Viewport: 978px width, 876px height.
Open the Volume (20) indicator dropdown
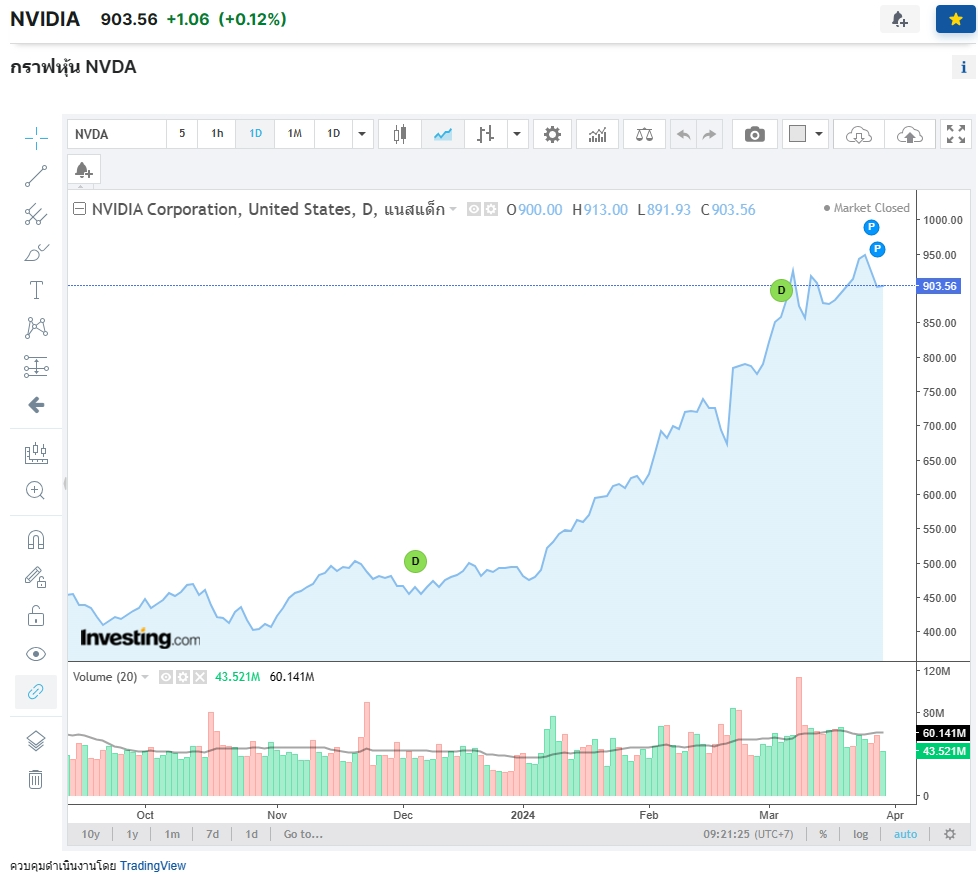(x=145, y=677)
